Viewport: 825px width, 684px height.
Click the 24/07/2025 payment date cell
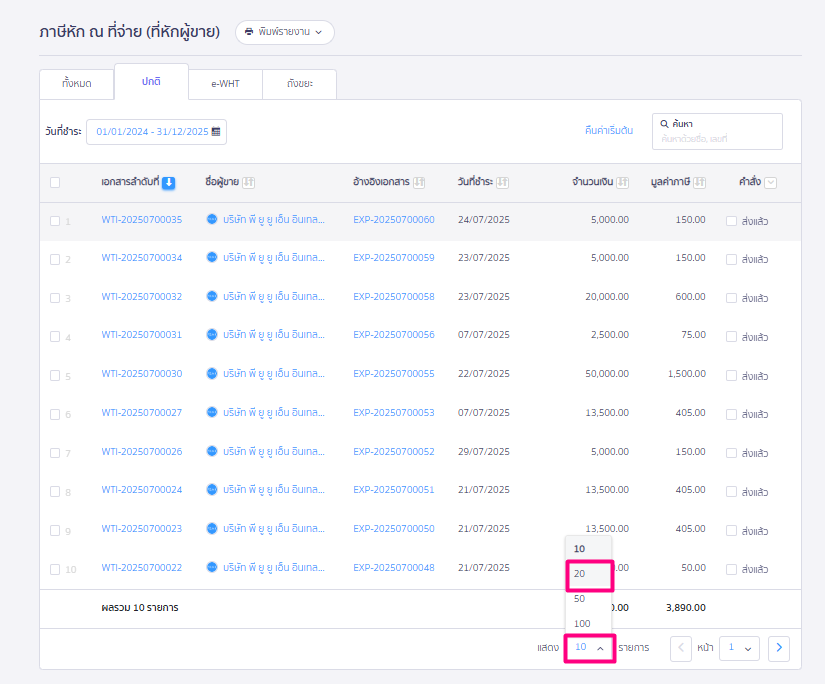[484, 219]
